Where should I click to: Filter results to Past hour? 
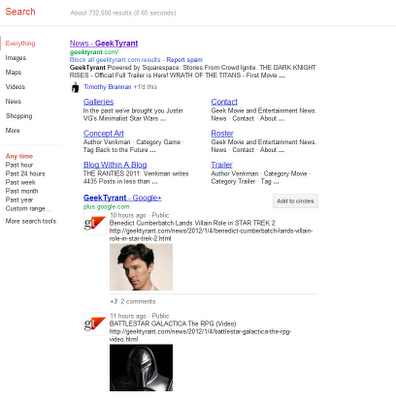tap(19, 165)
